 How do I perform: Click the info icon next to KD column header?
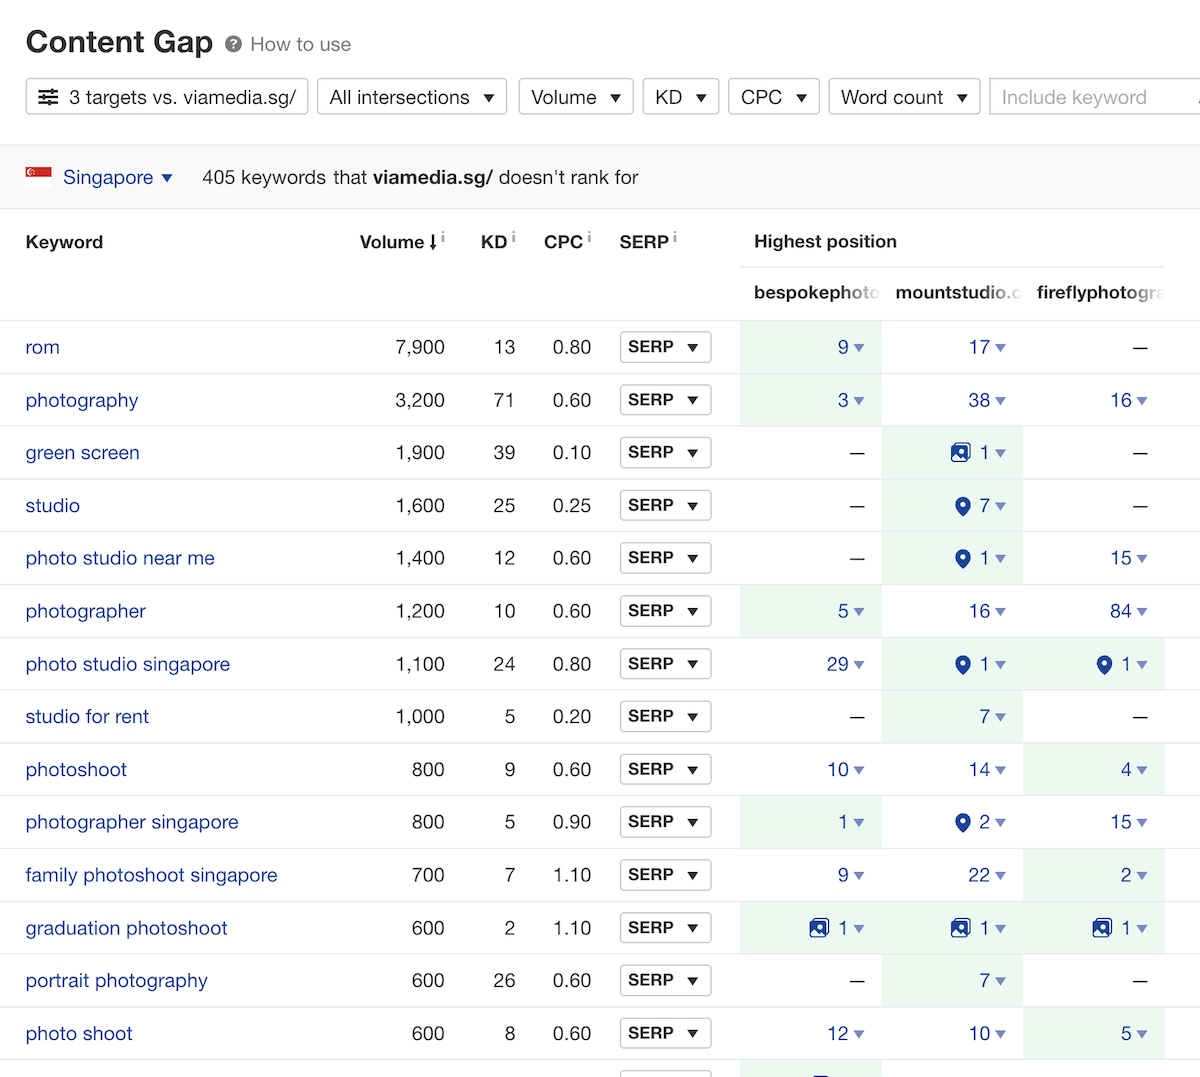(514, 238)
